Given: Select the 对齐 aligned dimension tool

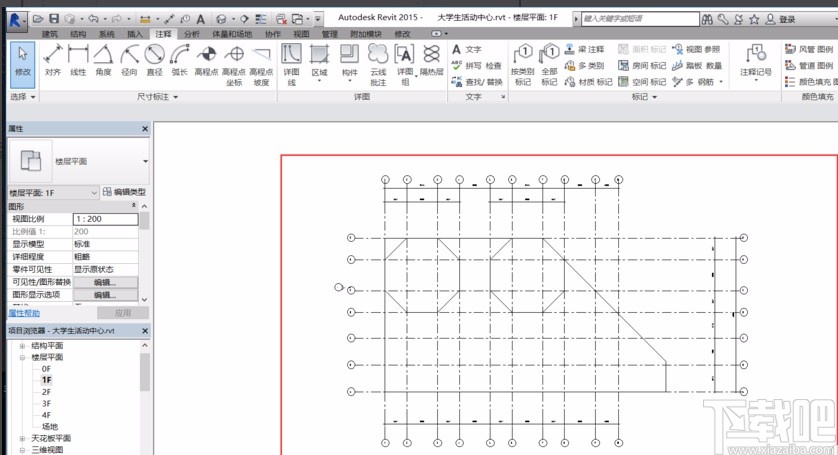Looking at the screenshot, I should coord(52,60).
